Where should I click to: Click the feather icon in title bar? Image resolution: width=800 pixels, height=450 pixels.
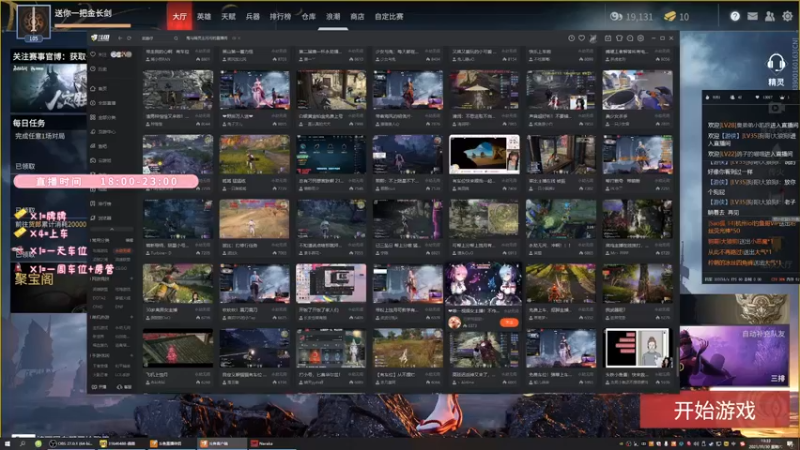[593, 38]
